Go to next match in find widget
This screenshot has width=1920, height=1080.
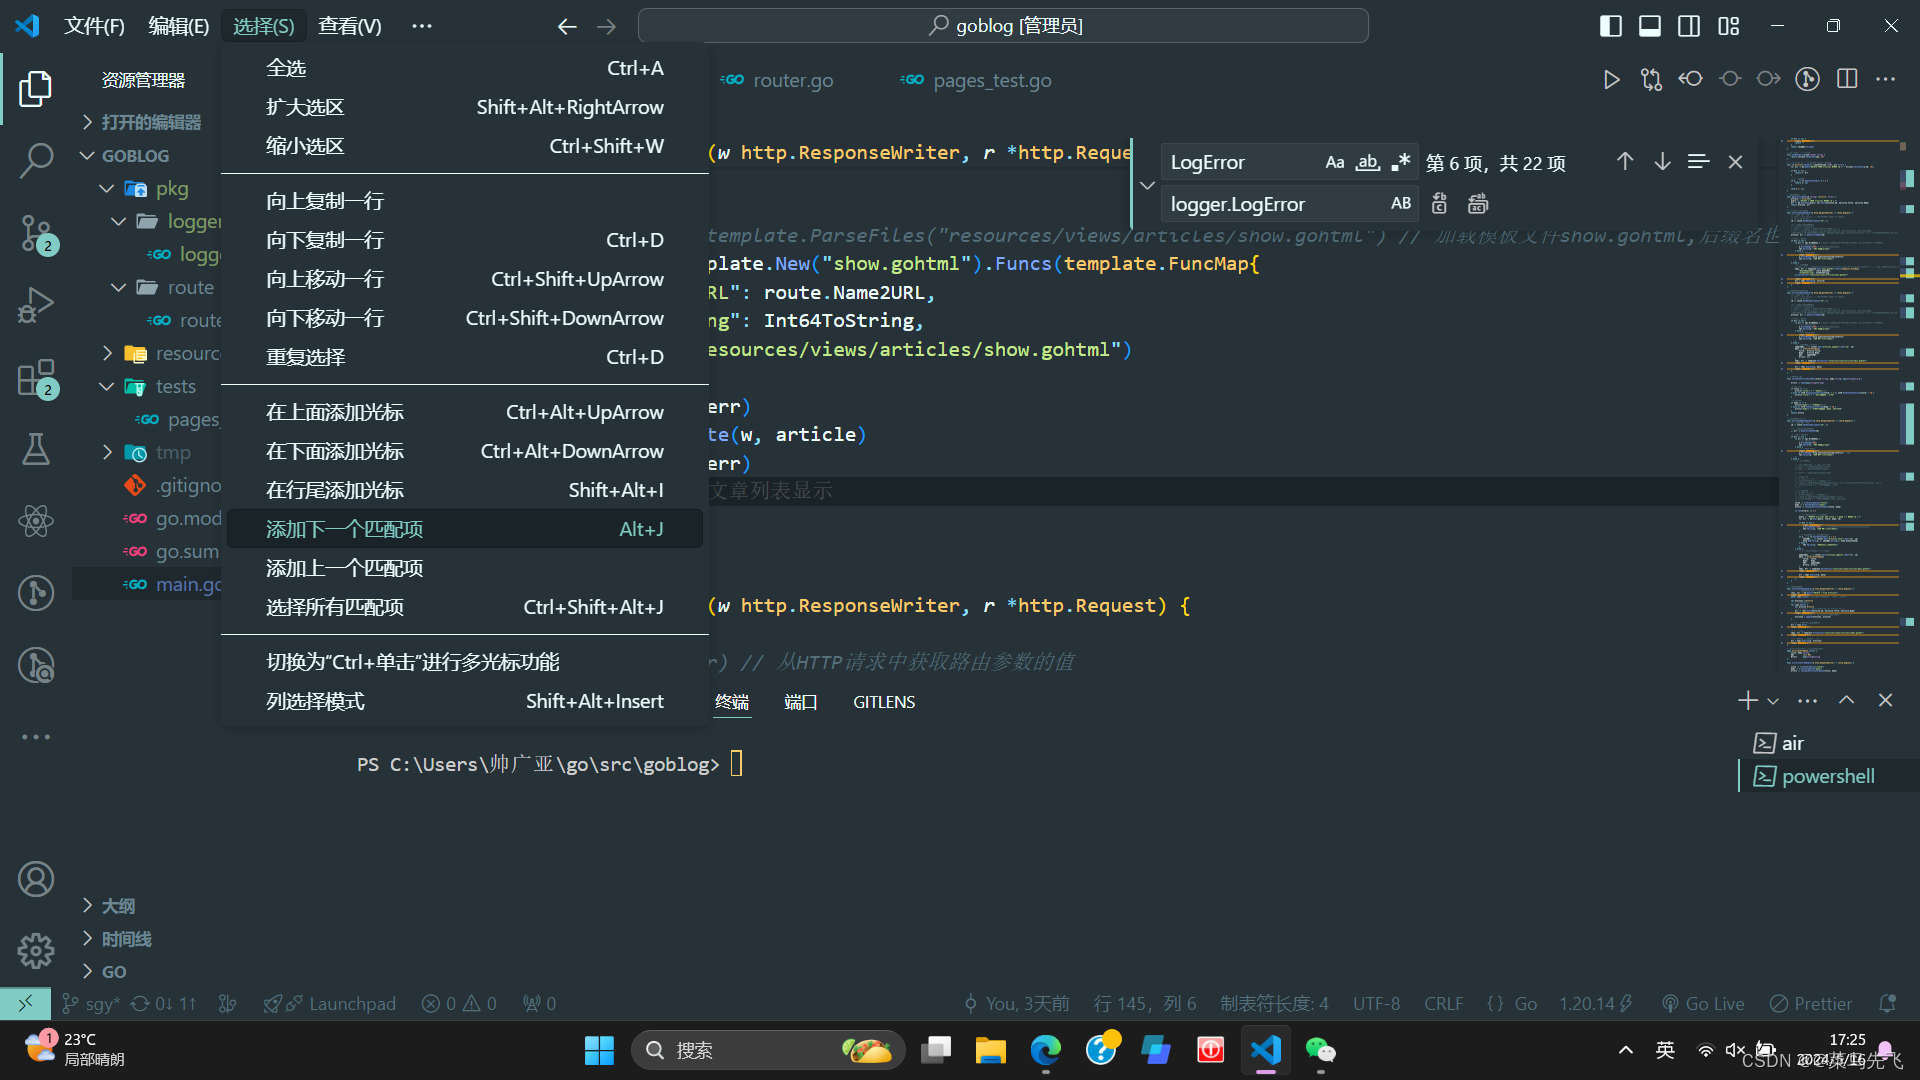pyautogui.click(x=1662, y=161)
